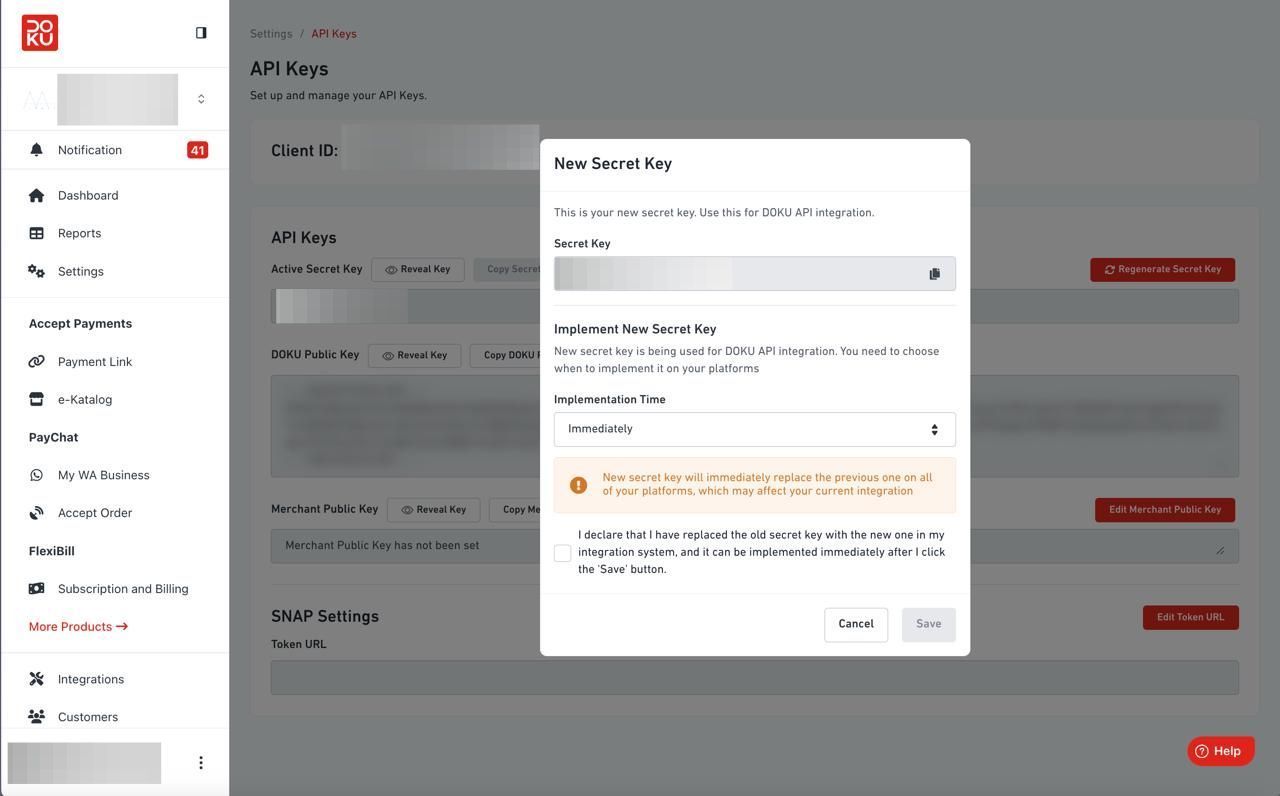Copy the new secret key via icon
Viewport: 1280px width, 796px height.
[x=935, y=274]
